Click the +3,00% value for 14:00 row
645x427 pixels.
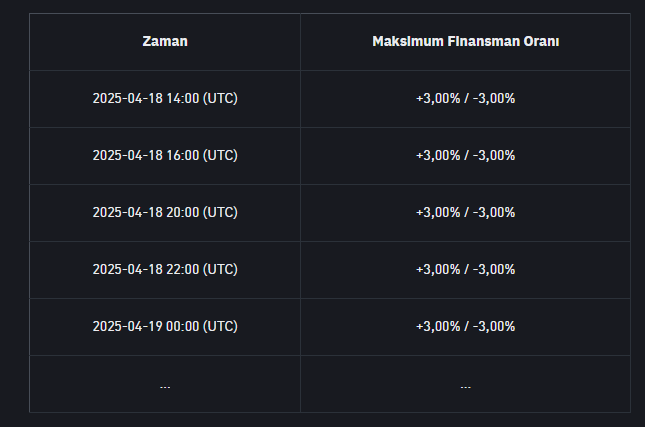click(438, 99)
